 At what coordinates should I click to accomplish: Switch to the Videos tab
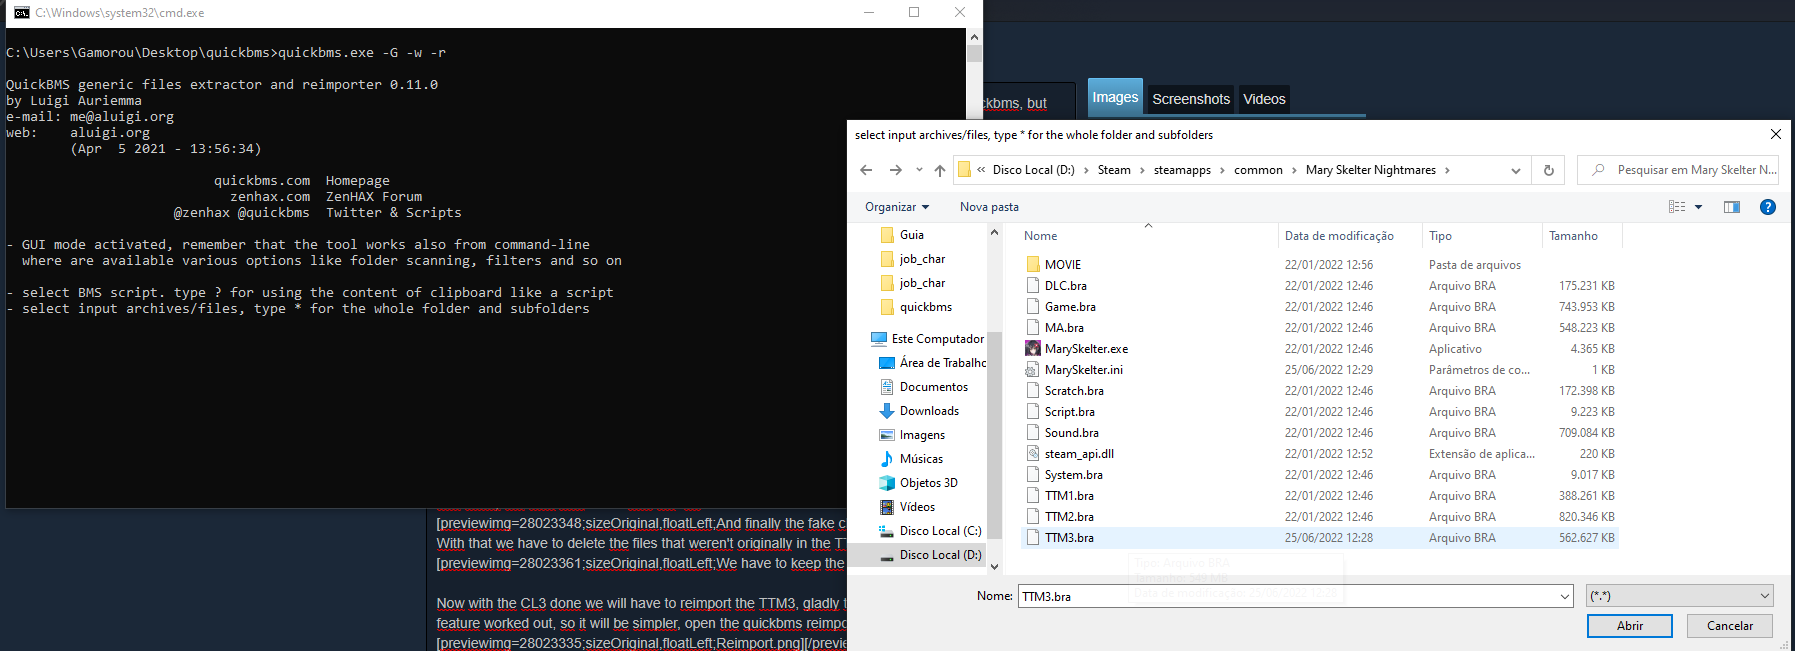[1264, 99]
